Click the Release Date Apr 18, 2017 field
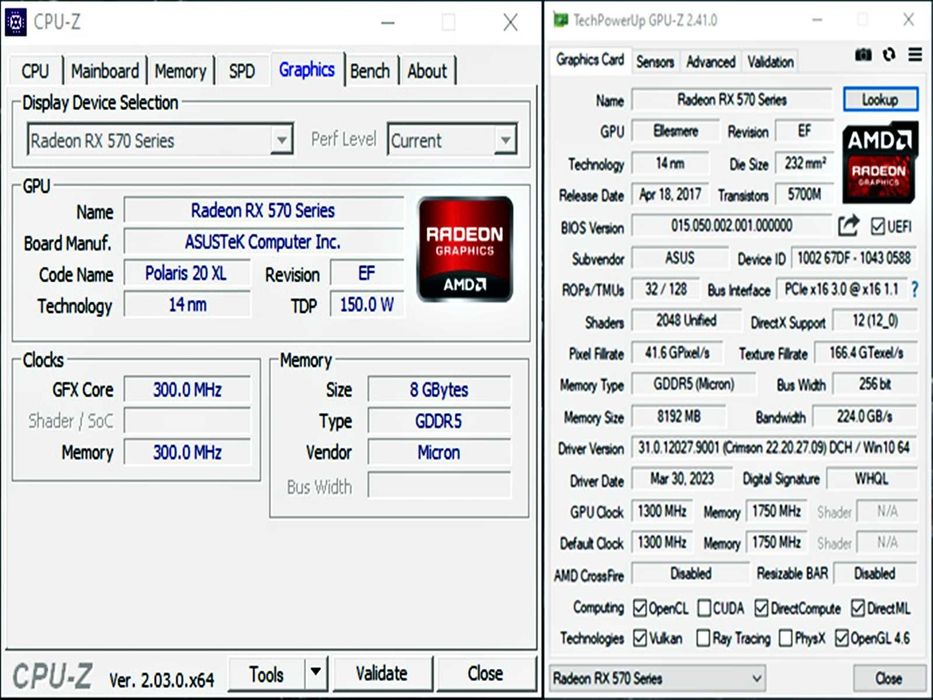The image size is (933, 700). click(670, 194)
